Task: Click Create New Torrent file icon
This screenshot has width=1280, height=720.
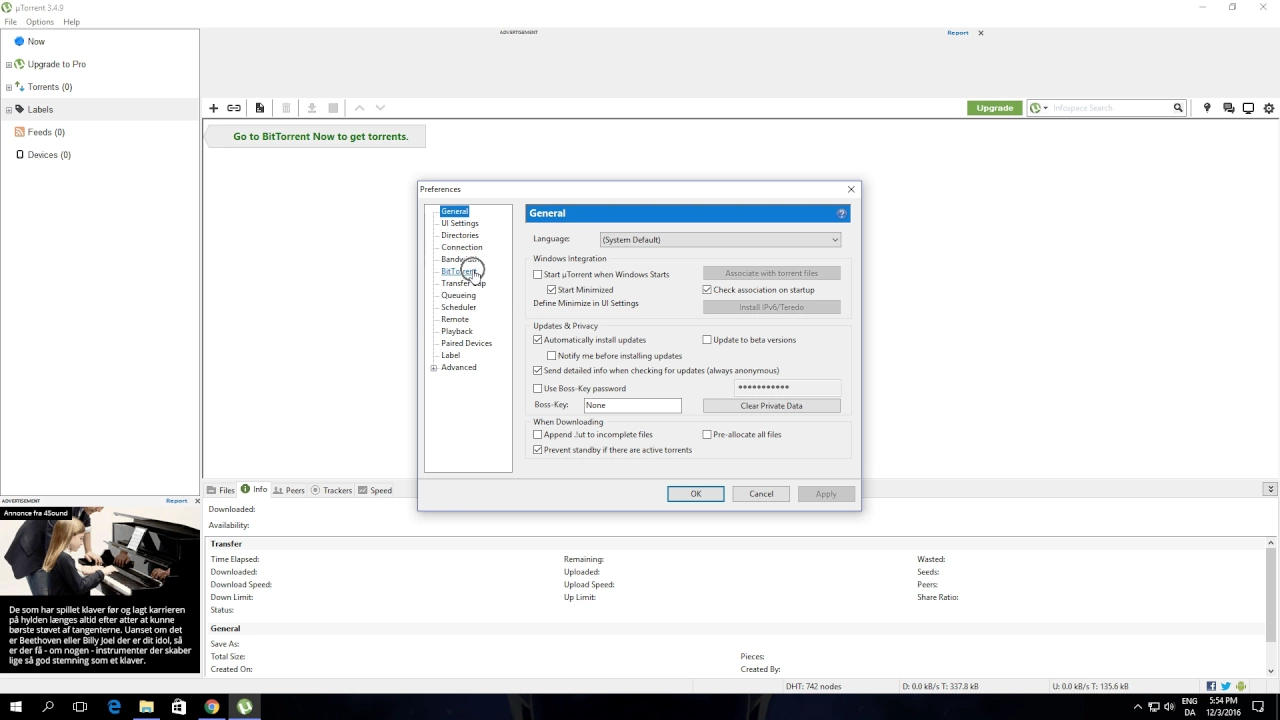Action: click(x=260, y=108)
